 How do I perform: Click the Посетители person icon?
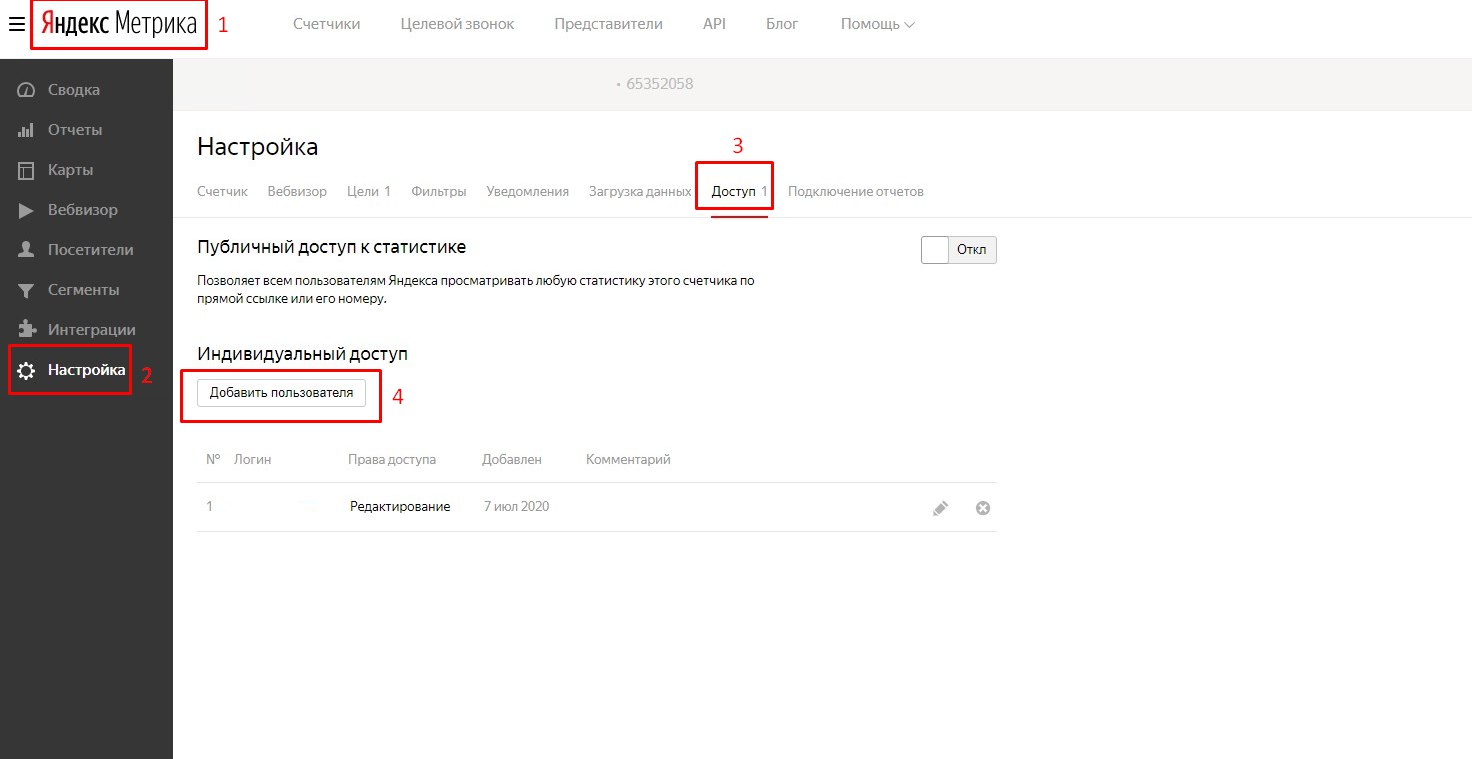(x=27, y=250)
